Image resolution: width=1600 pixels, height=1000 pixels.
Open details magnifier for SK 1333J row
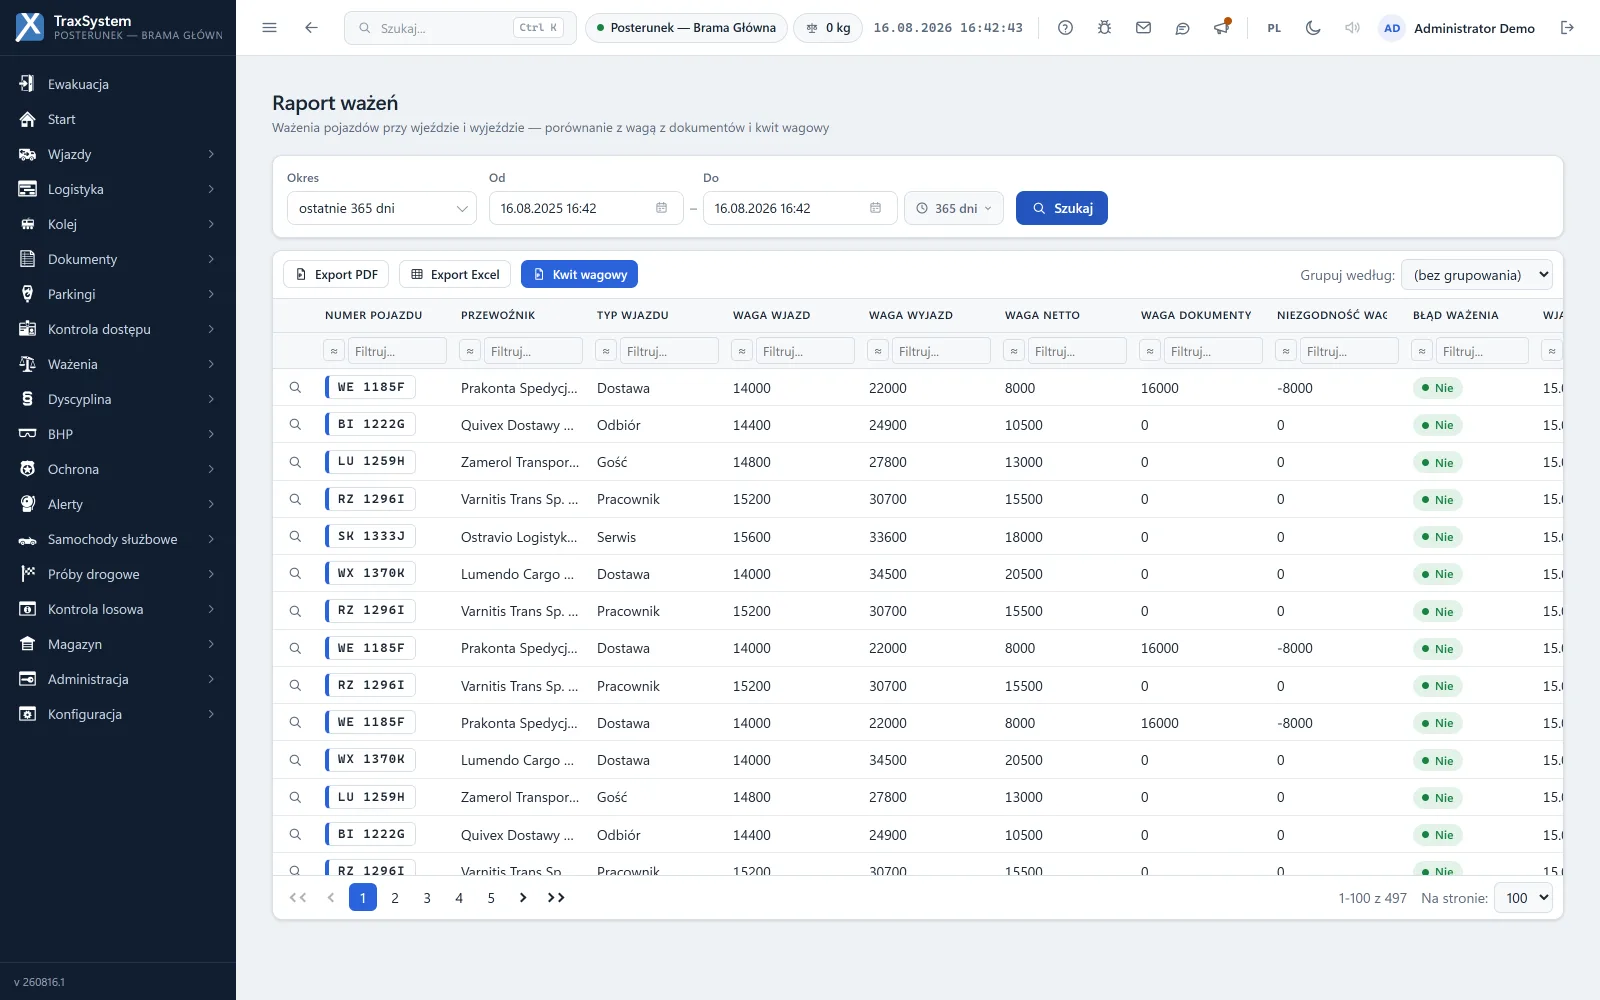(295, 536)
